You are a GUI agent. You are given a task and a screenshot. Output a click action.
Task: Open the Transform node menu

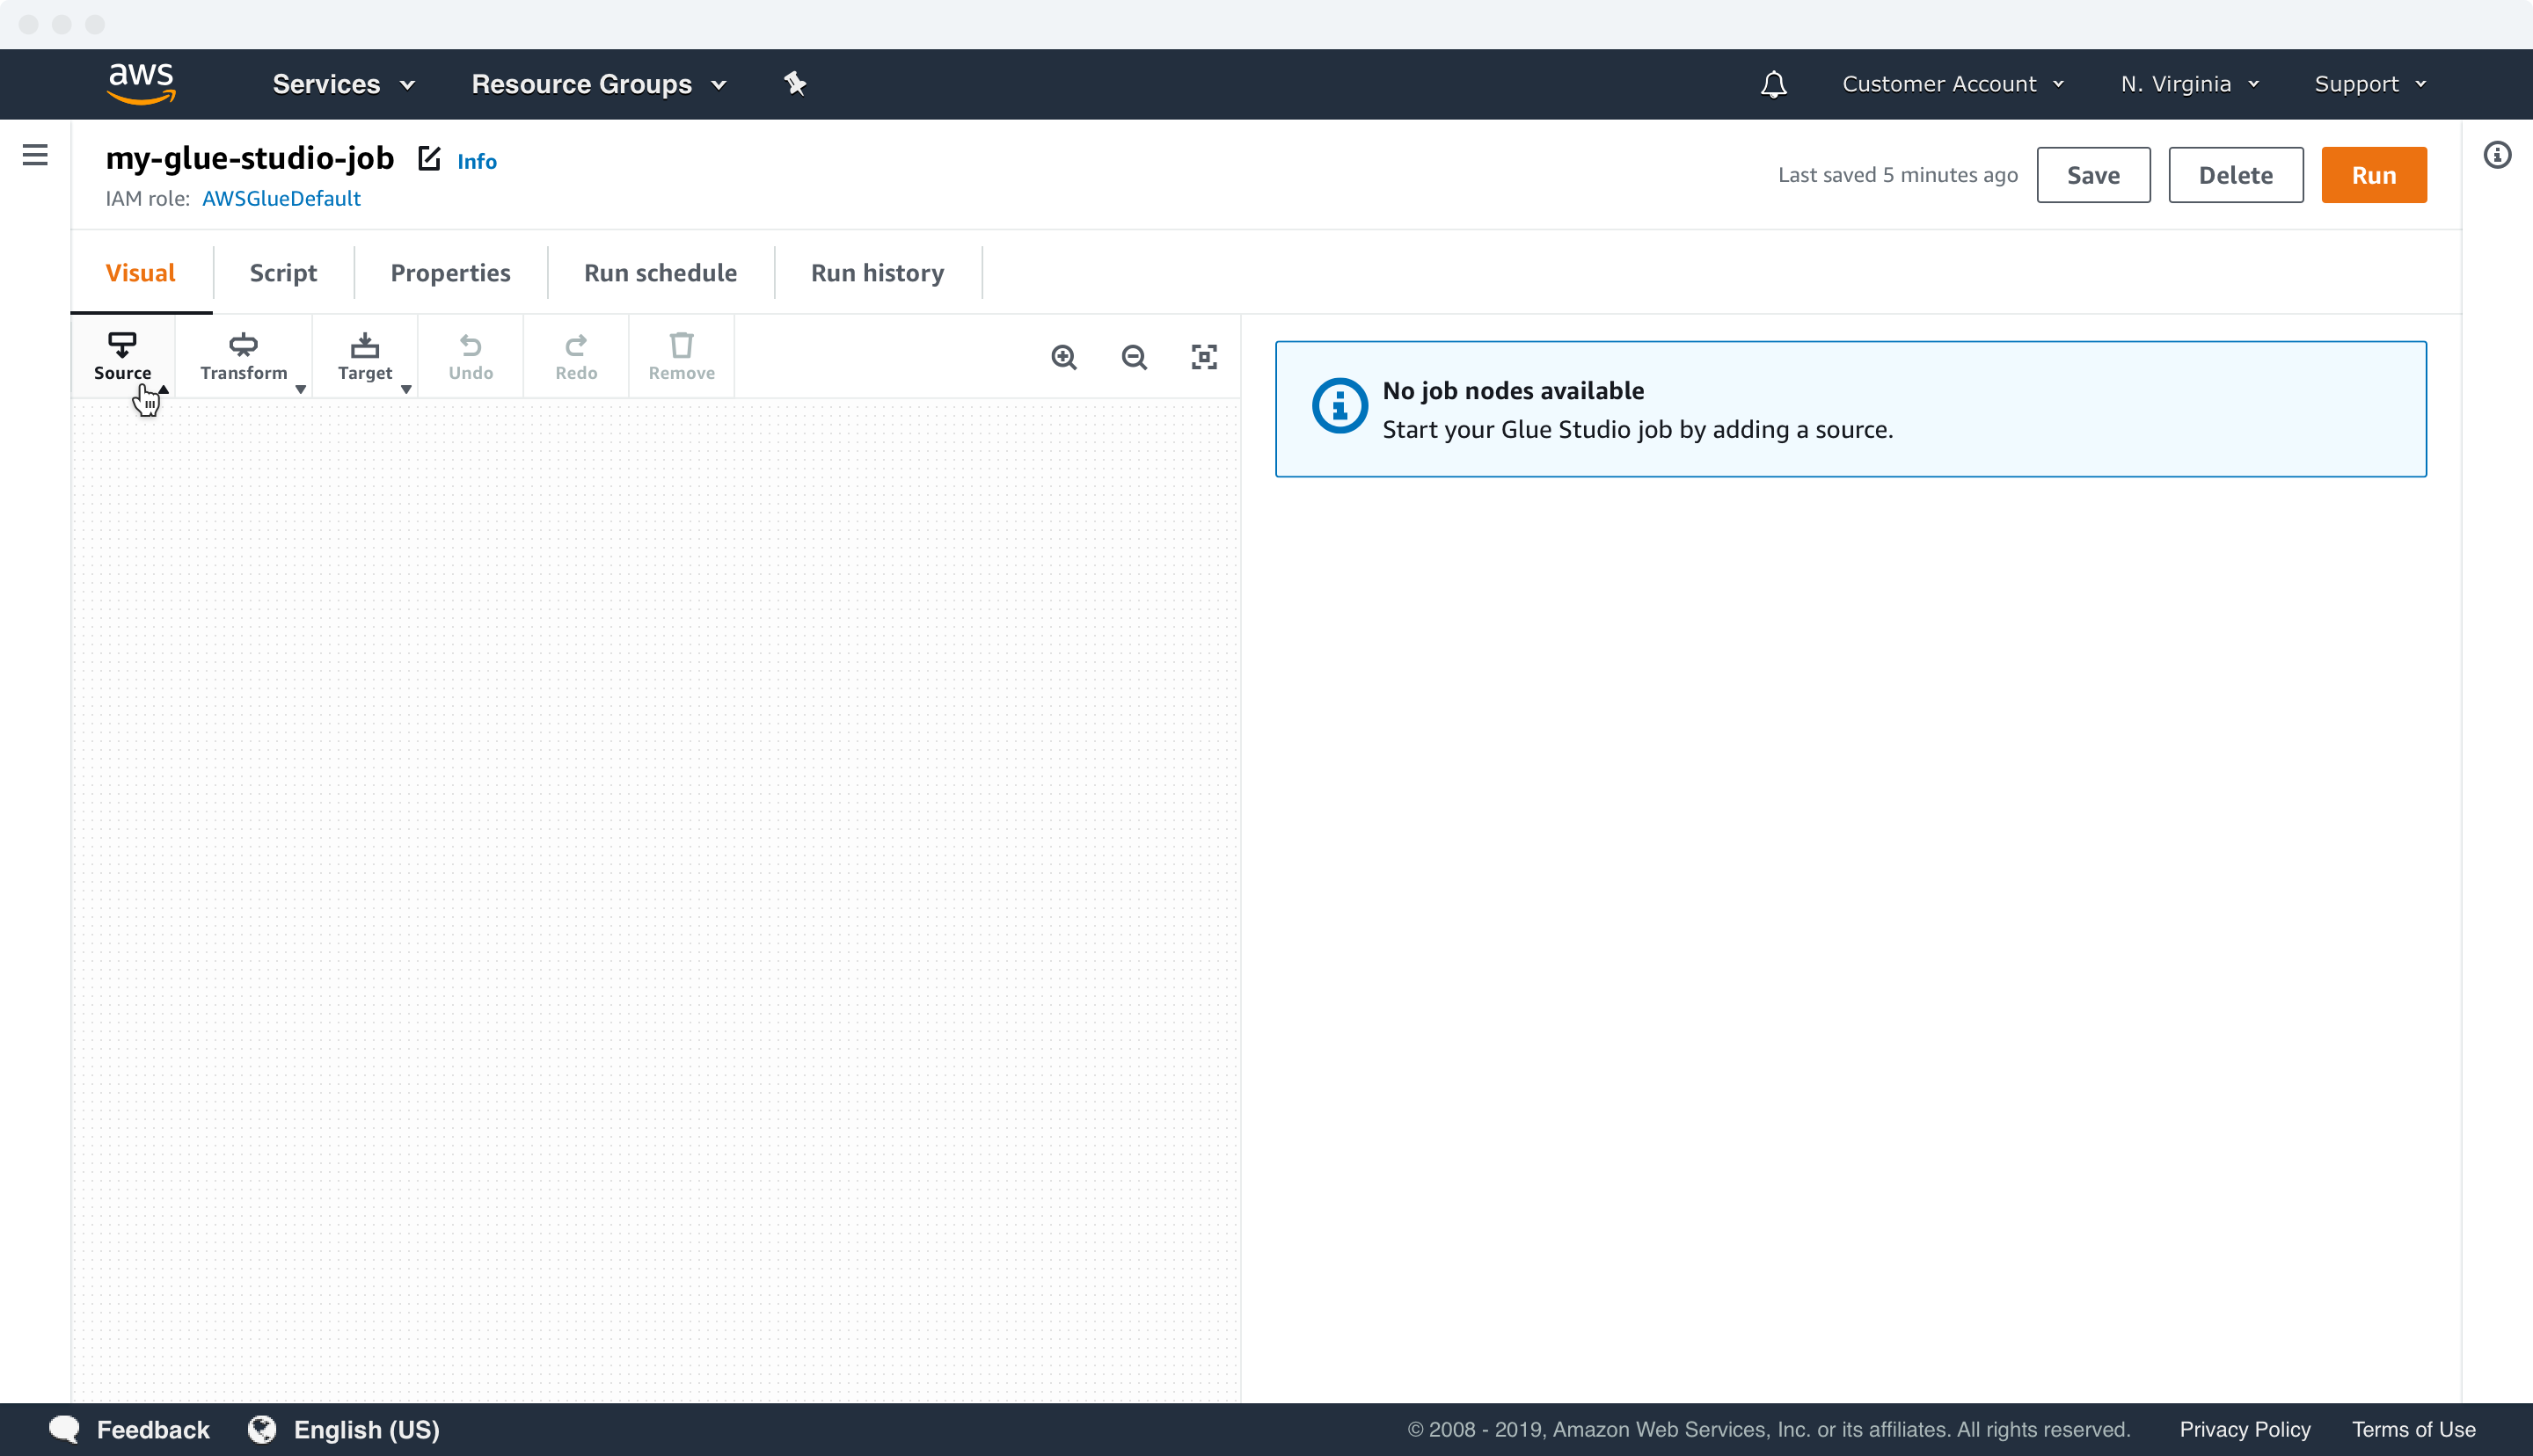tap(243, 357)
